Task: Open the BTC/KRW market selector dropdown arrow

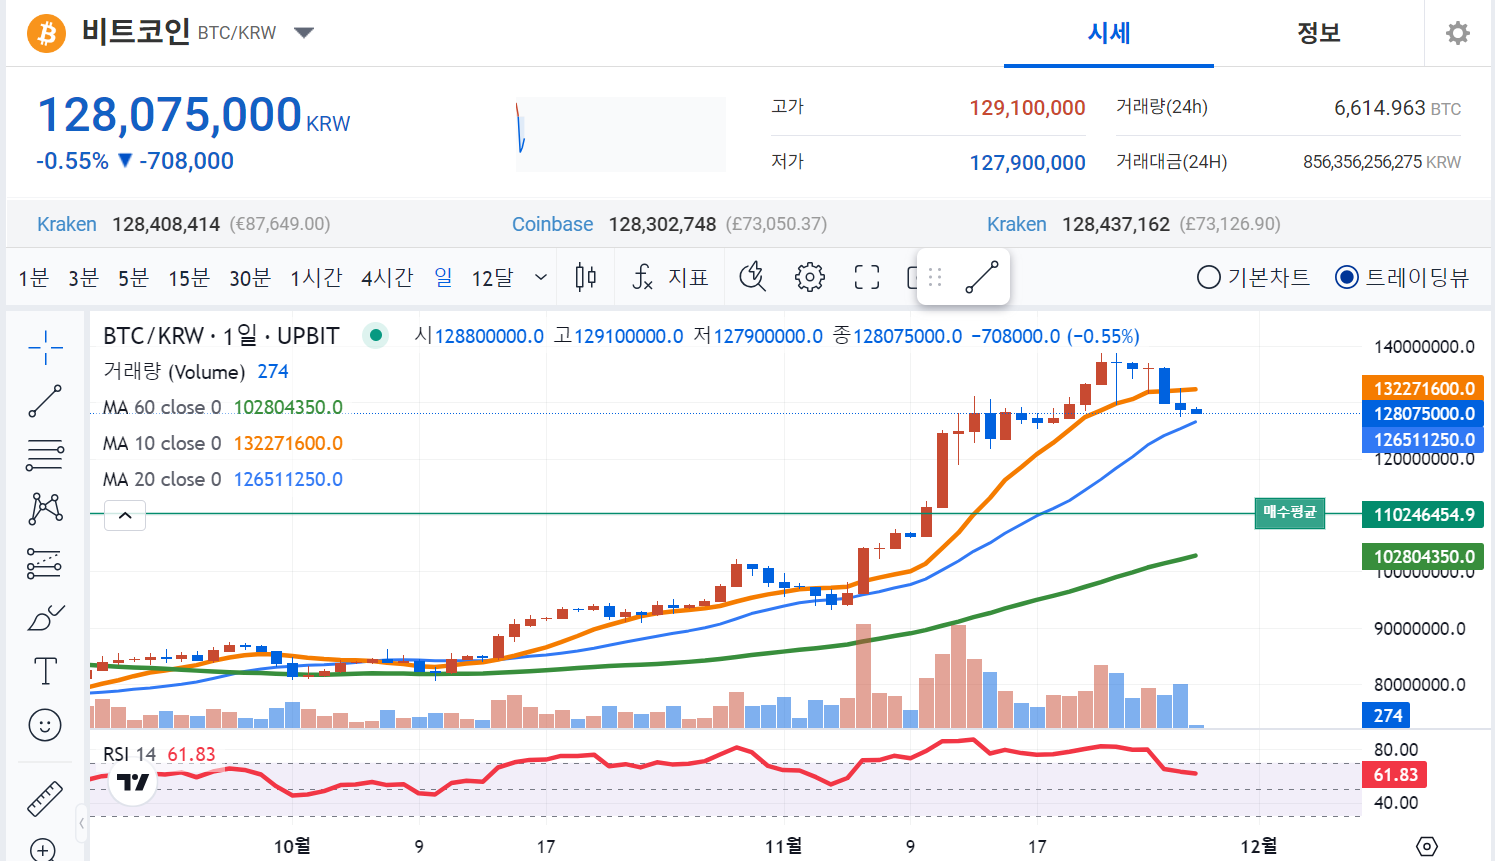Action: [304, 33]
